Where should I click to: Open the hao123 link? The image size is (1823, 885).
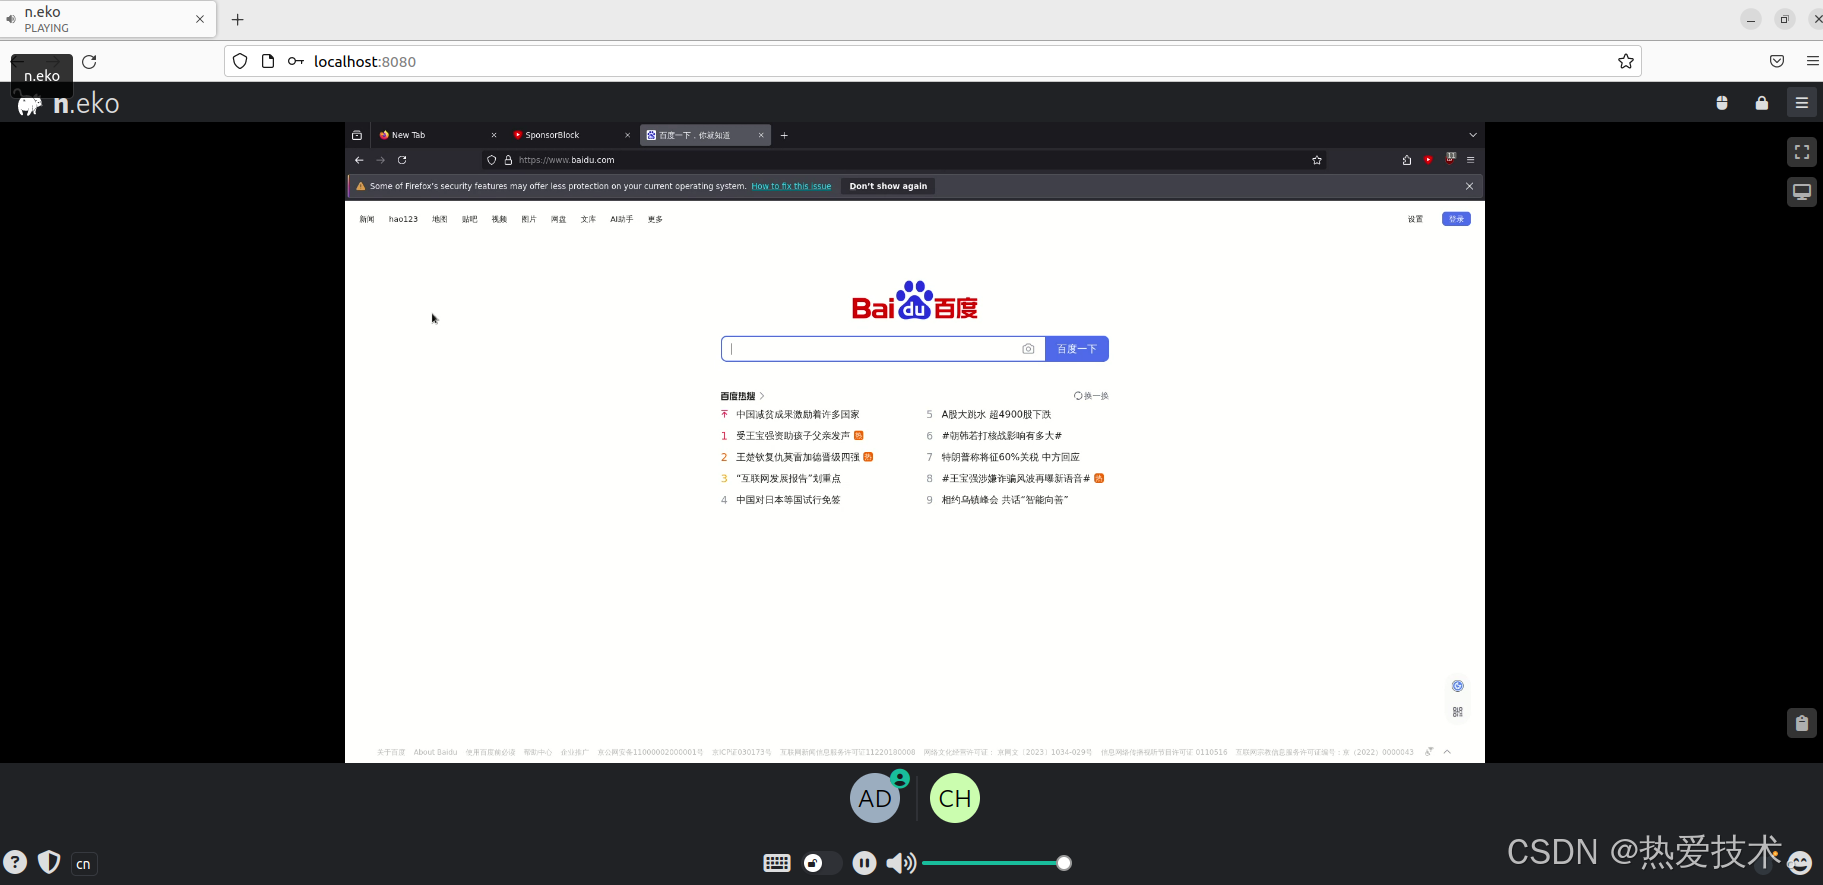[403, 219]
